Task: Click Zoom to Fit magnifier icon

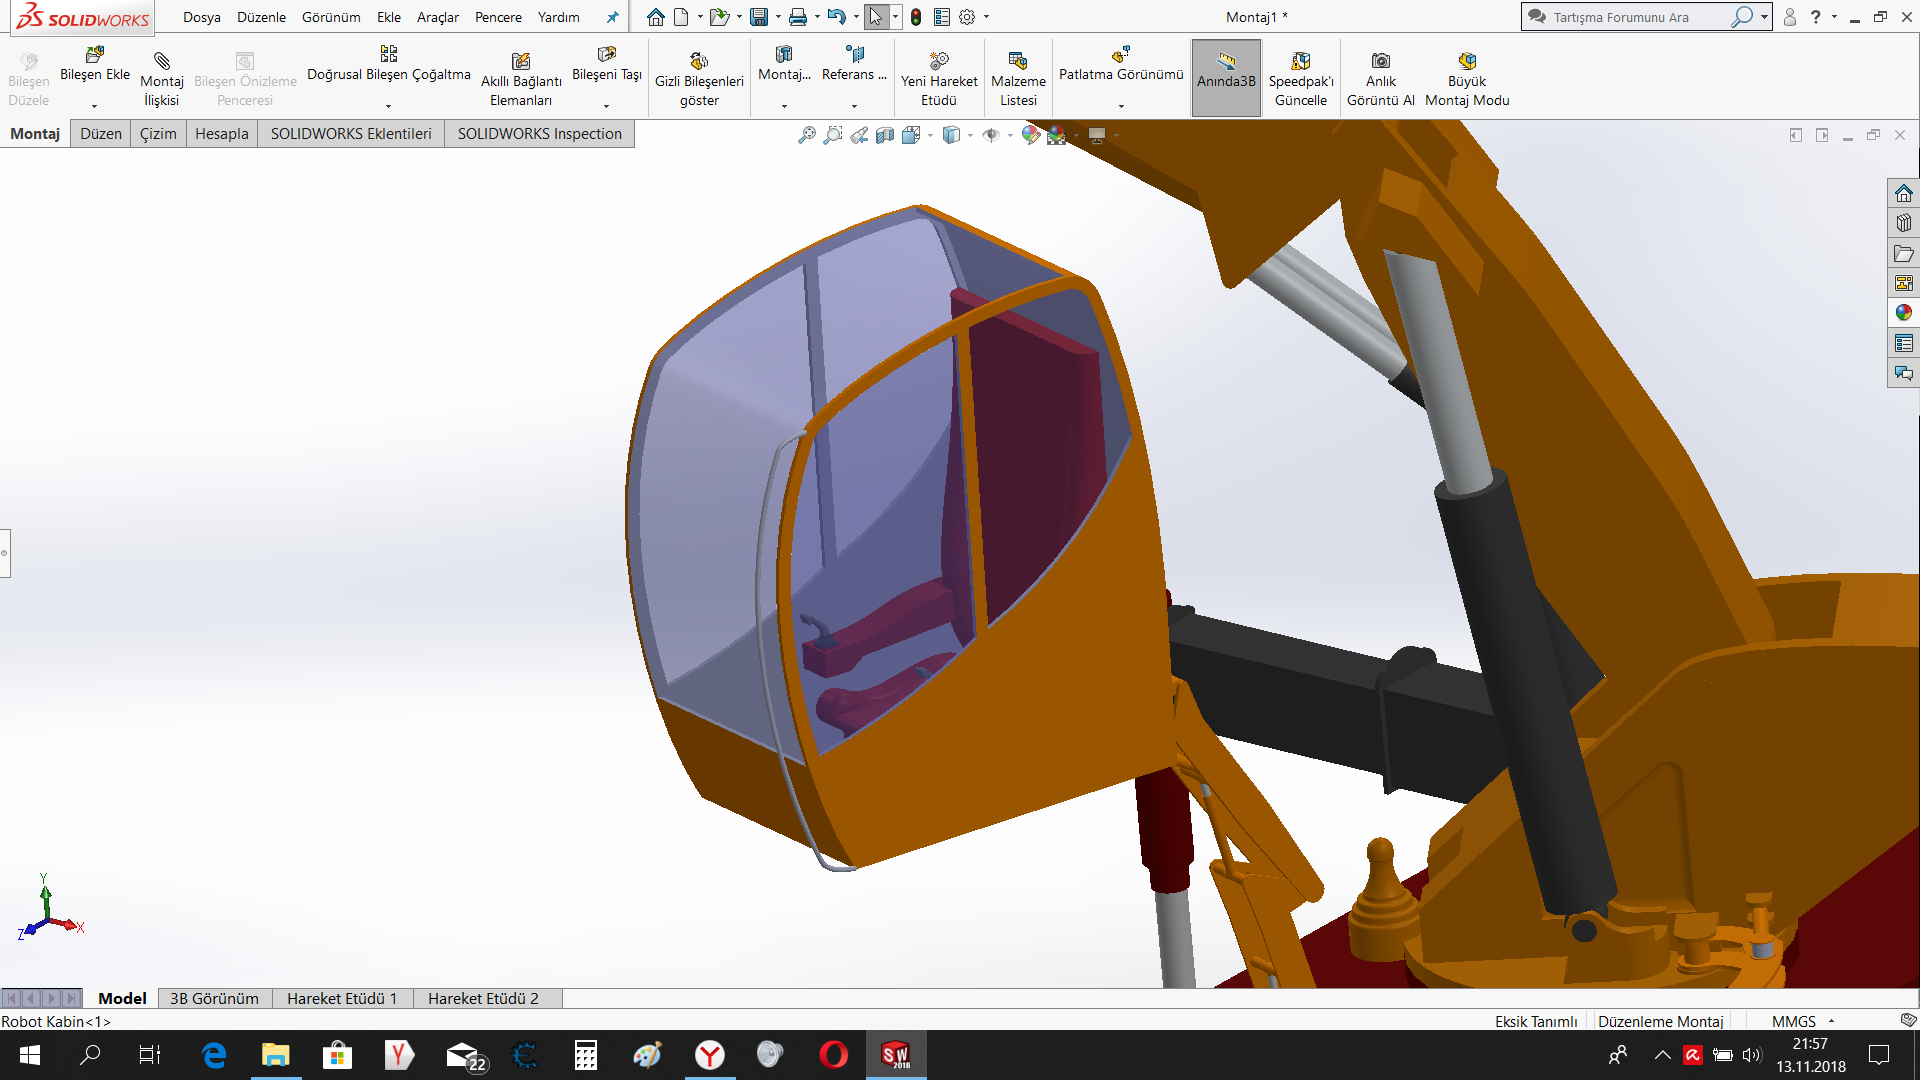Action: point(807,135)
